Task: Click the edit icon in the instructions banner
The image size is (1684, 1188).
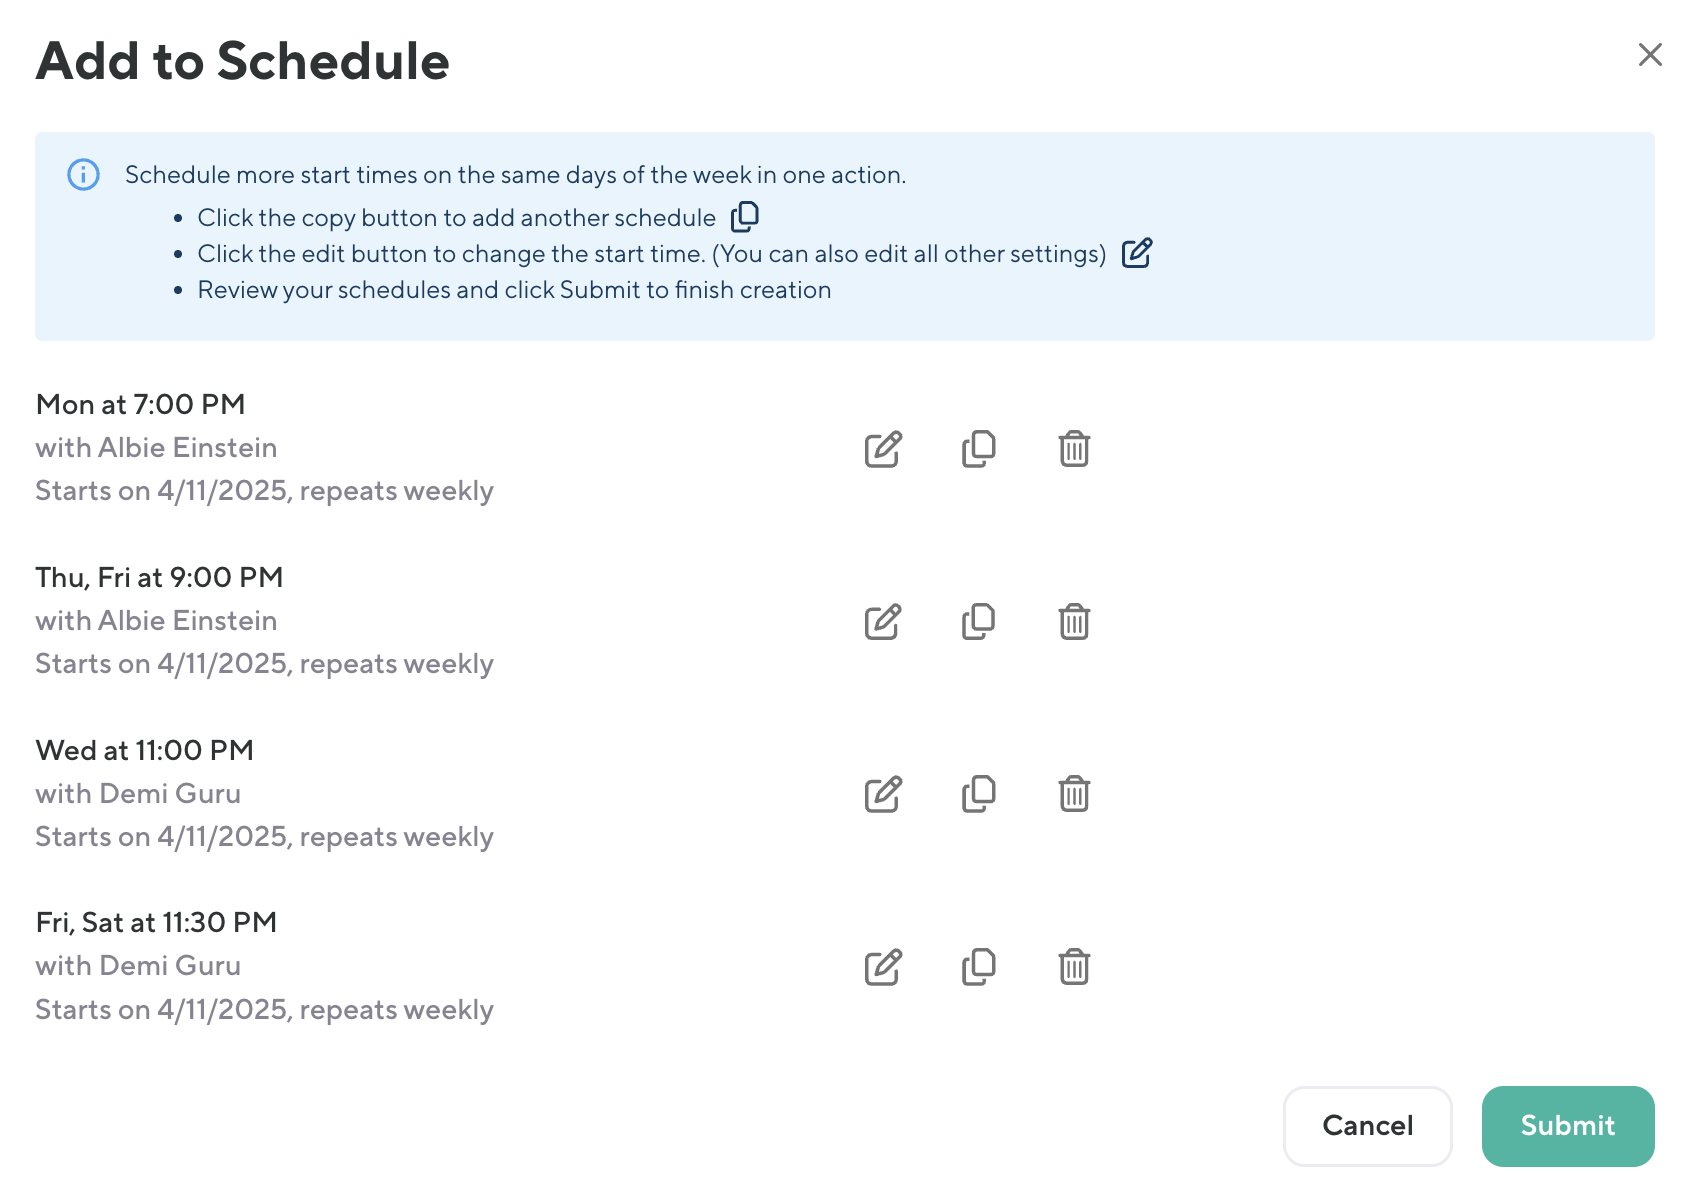Action: tap(1137, 253)
